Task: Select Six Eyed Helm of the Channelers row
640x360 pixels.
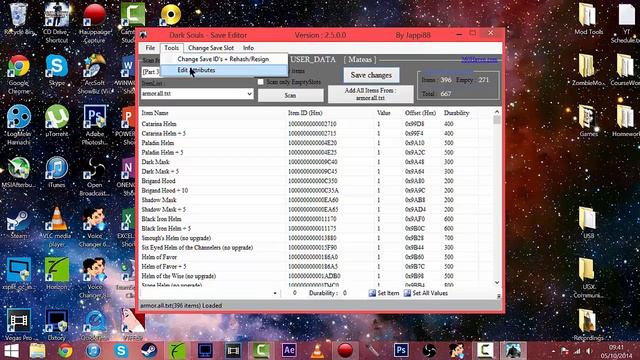Action: pyautogui.click(x=316, y=247)
